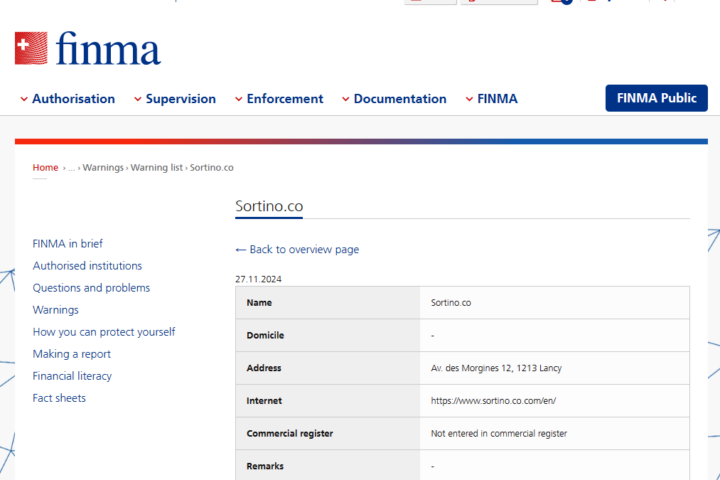The height and width of the screenshot is (480, 720).
Task: Click Commercial register row label
Action: point(290,433)
